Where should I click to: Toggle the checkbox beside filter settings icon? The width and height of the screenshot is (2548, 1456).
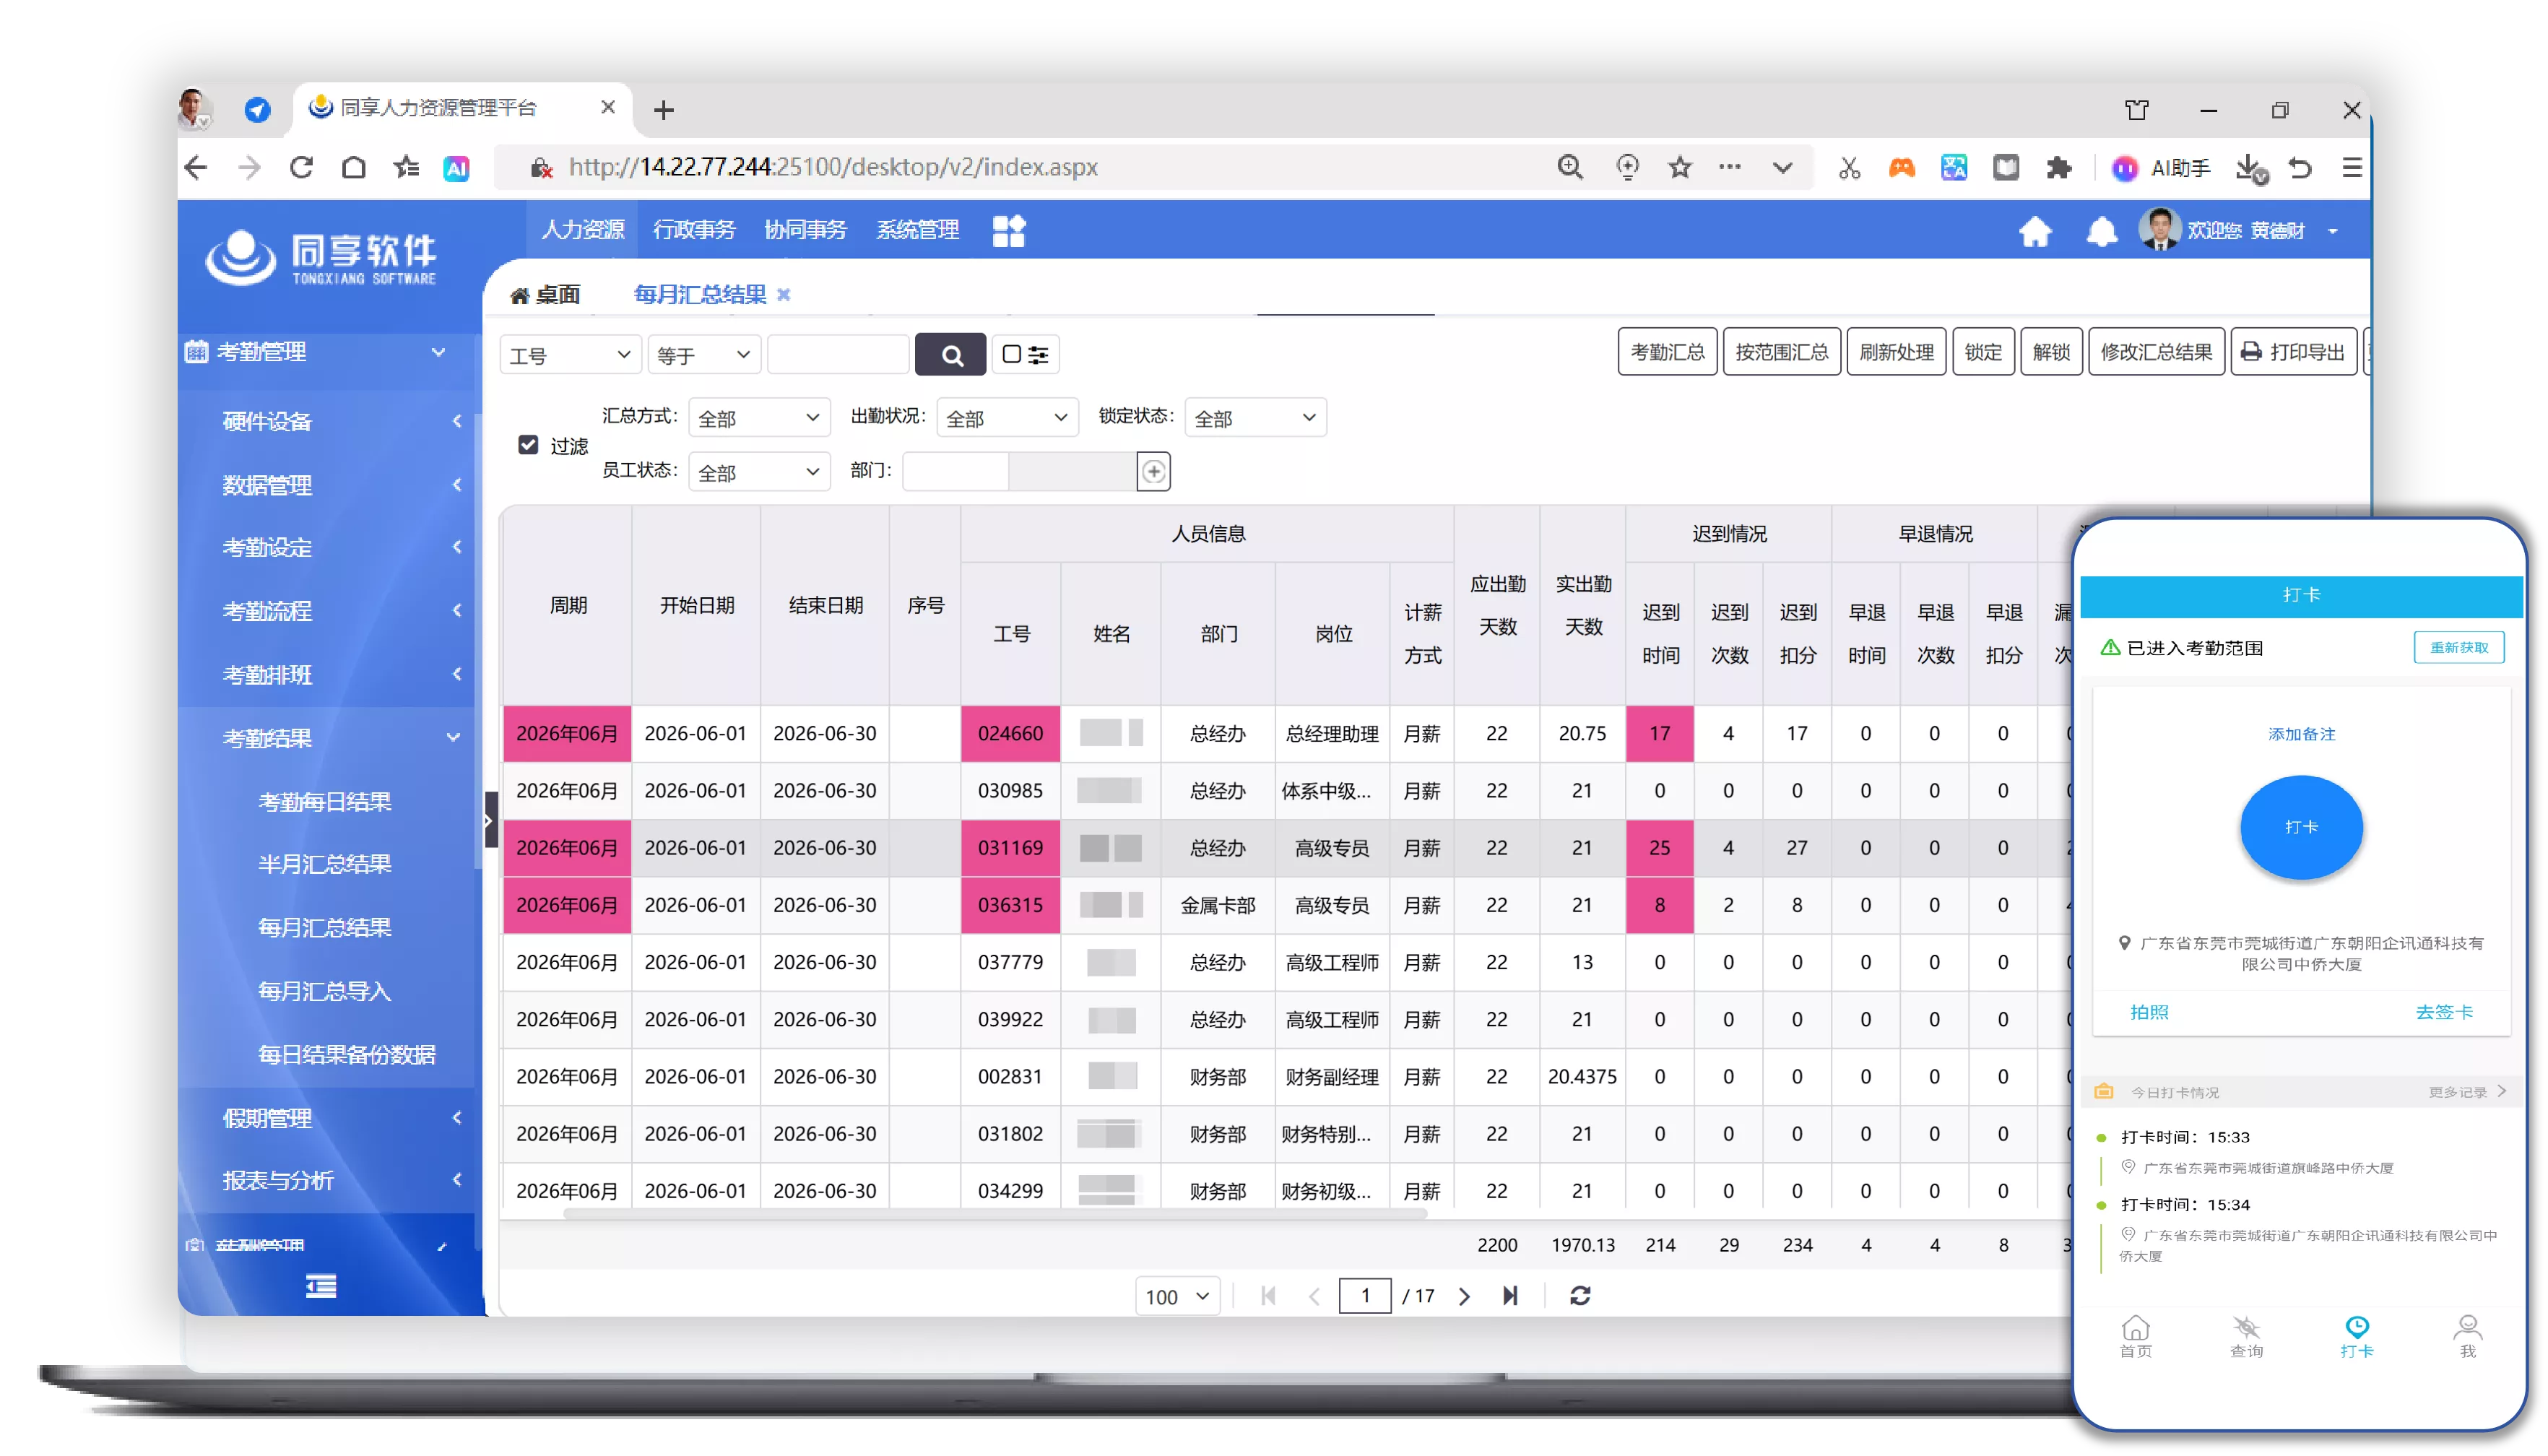point(1011,354)
